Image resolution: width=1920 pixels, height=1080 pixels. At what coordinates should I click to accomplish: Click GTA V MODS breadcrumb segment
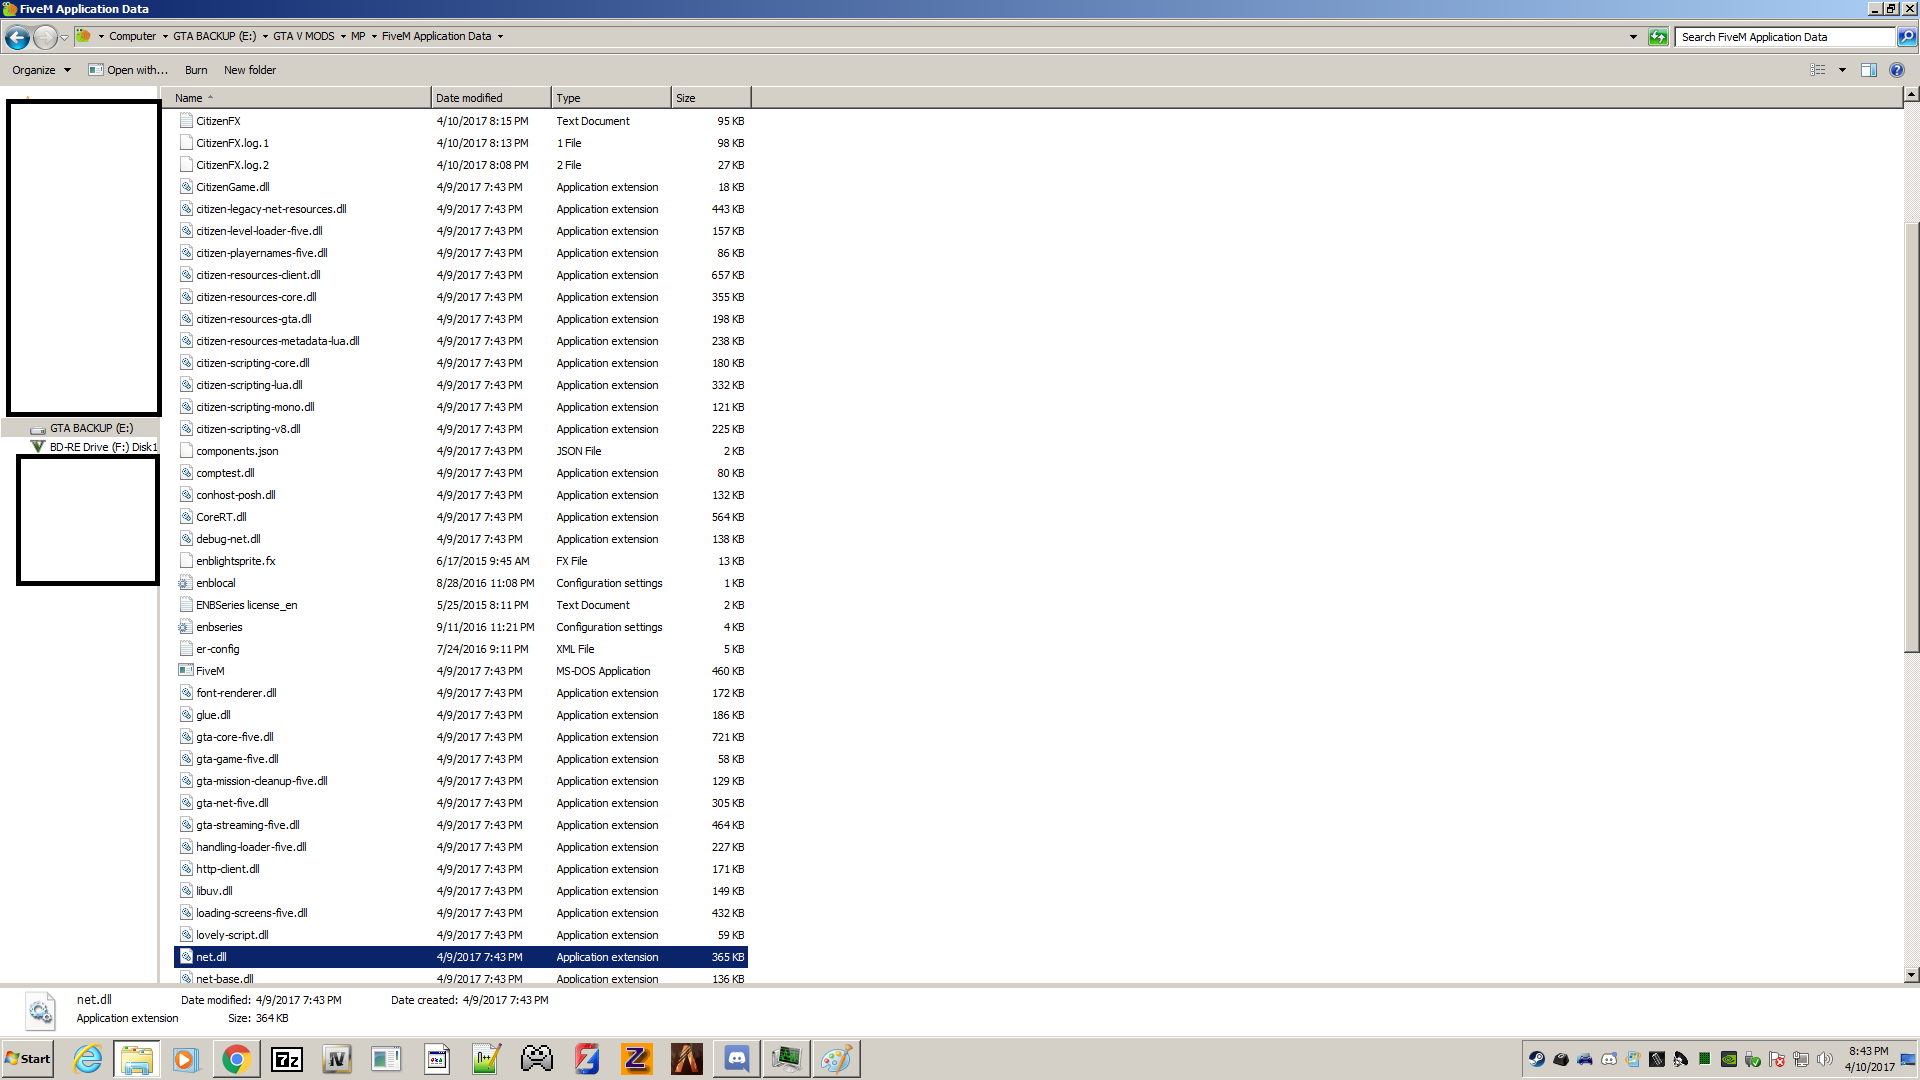(x=304, y=37)
